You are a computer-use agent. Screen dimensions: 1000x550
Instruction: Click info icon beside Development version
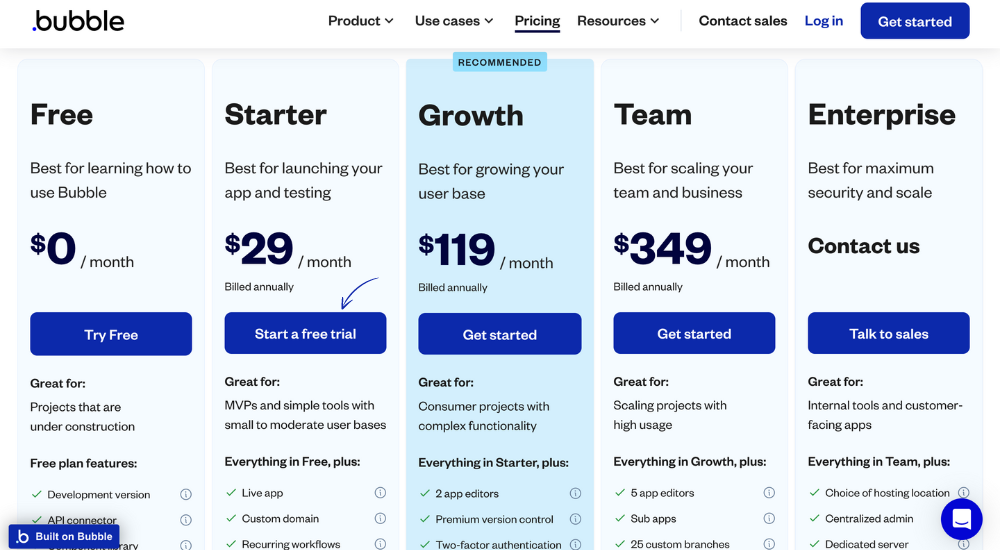(x=186, y=495)
